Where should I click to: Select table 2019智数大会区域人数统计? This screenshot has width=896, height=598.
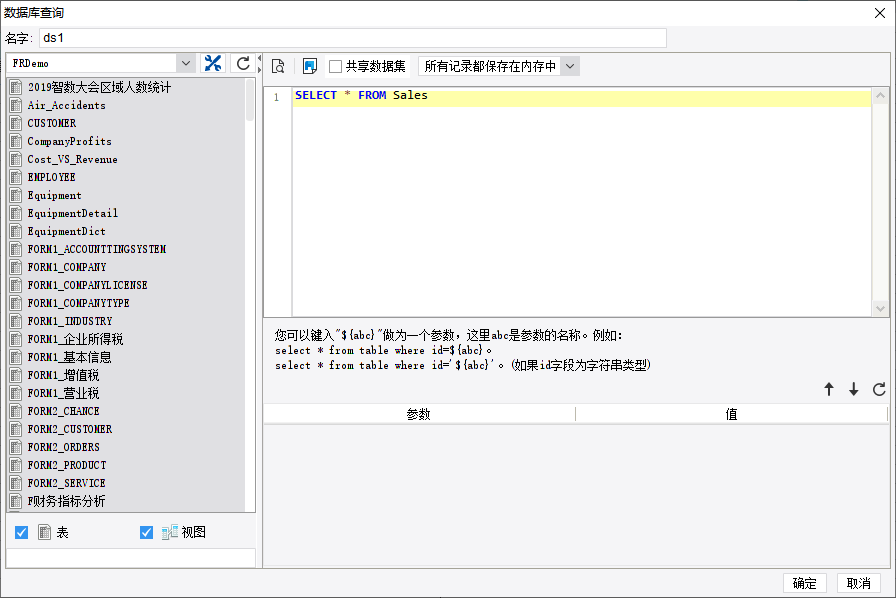99,87
